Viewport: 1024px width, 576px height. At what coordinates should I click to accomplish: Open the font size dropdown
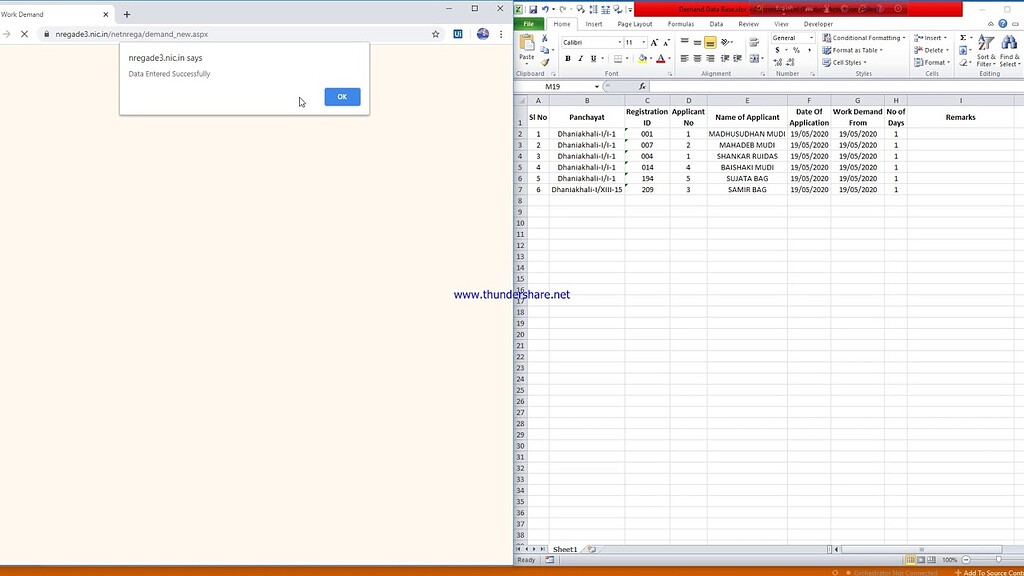pyautogui.click(x=643, y=42)
